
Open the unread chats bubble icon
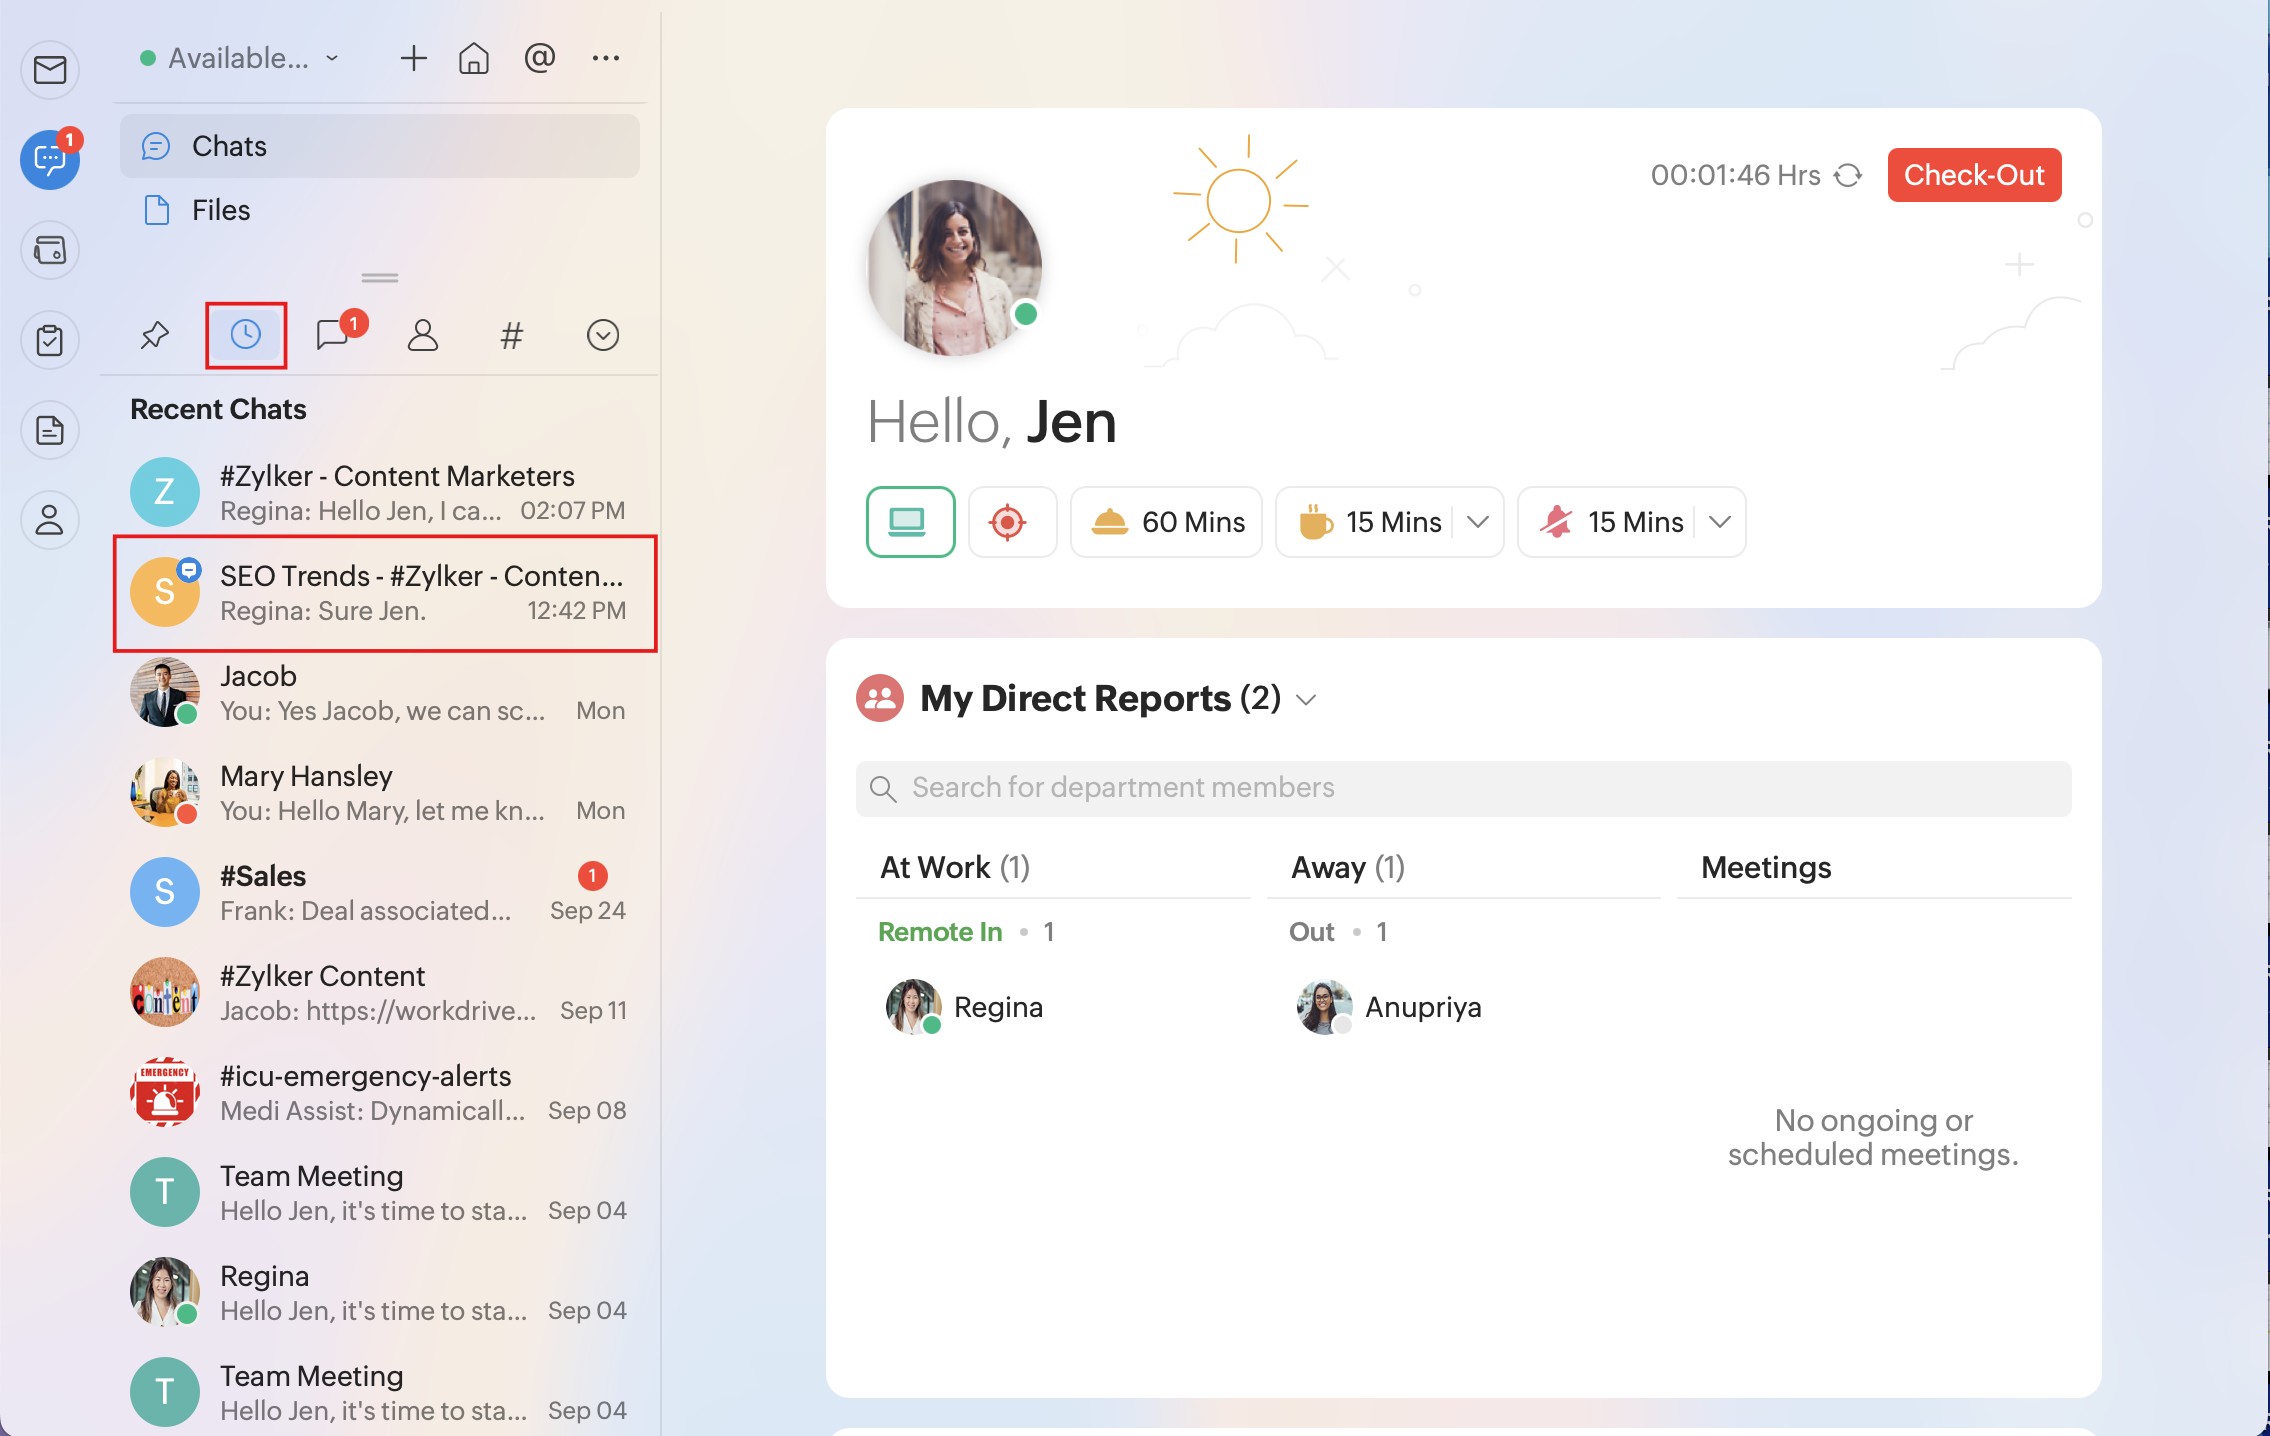click(x=333, y=335)
